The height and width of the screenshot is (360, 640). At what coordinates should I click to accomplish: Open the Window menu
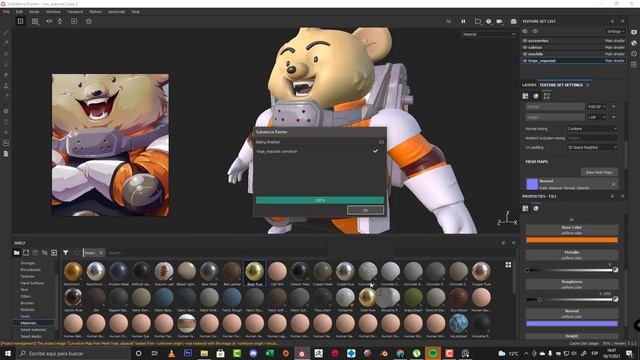(53, 12)
